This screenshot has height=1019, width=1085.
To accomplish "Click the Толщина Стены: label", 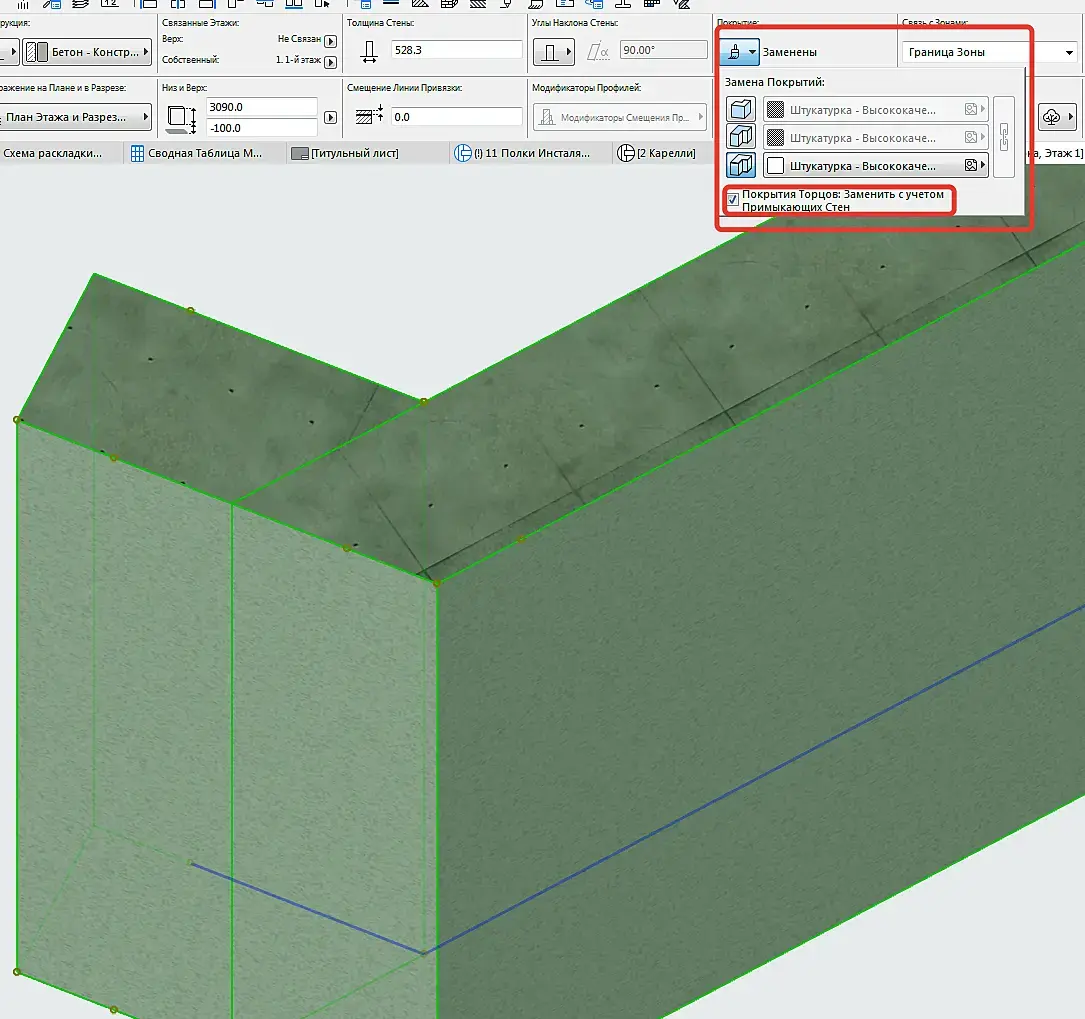I will point(381,23).
